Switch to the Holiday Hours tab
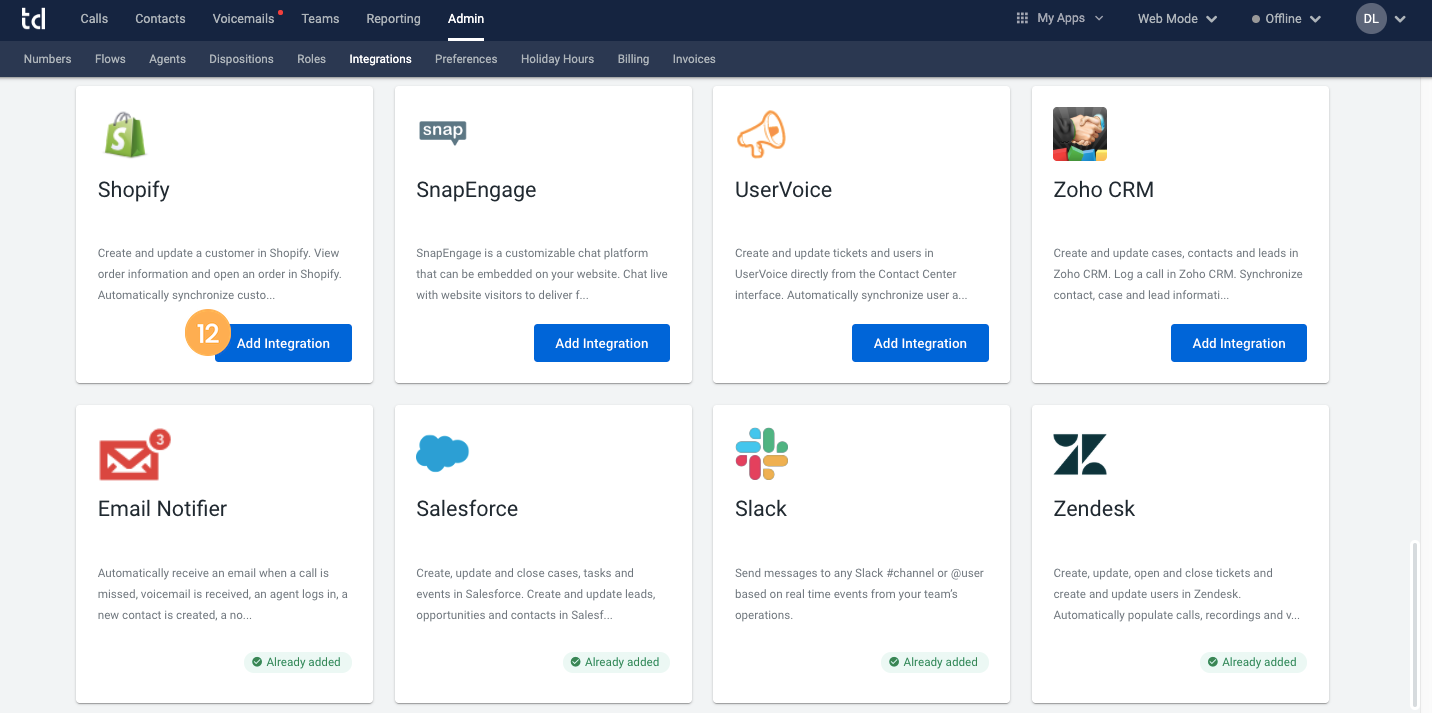1432x713 pixels. (x=557, y=59)
